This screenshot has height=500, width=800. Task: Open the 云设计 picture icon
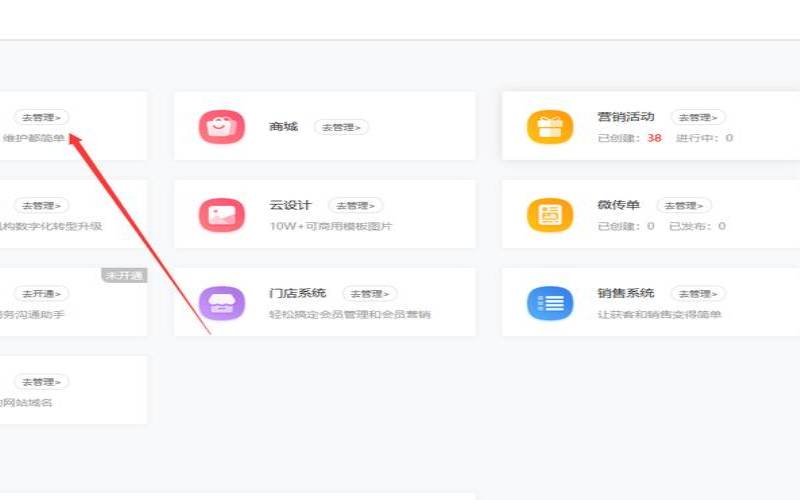(221, 215)
